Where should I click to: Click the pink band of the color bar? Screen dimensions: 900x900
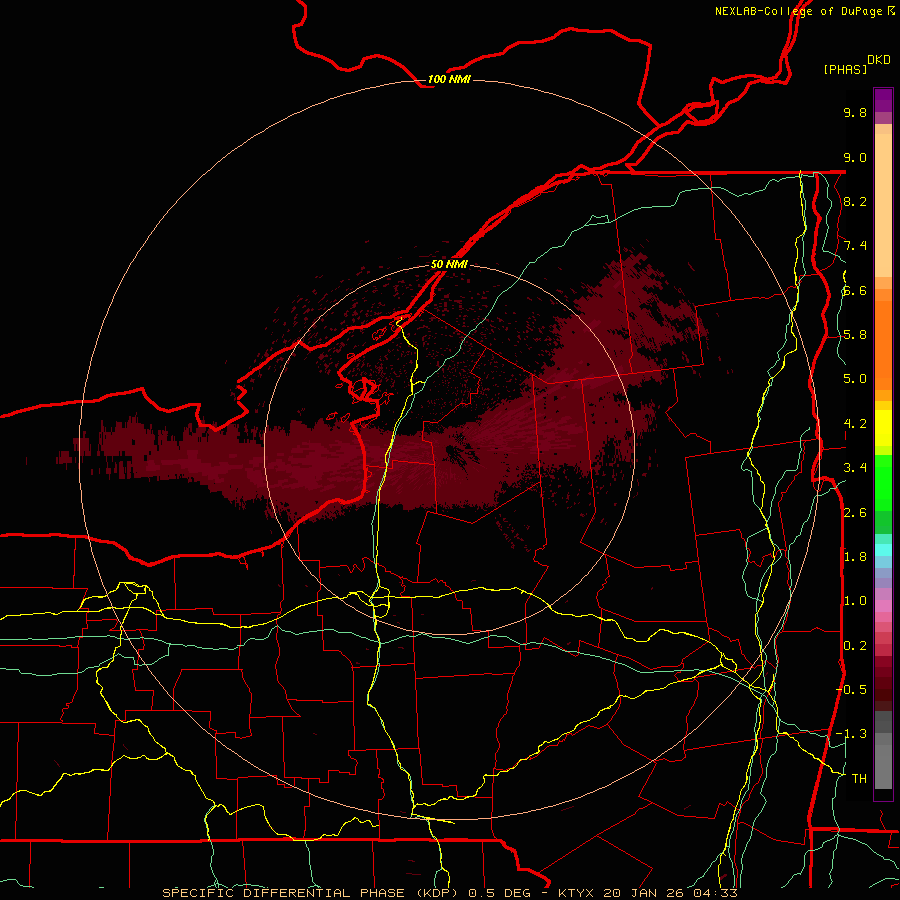[x=883, y=606]
